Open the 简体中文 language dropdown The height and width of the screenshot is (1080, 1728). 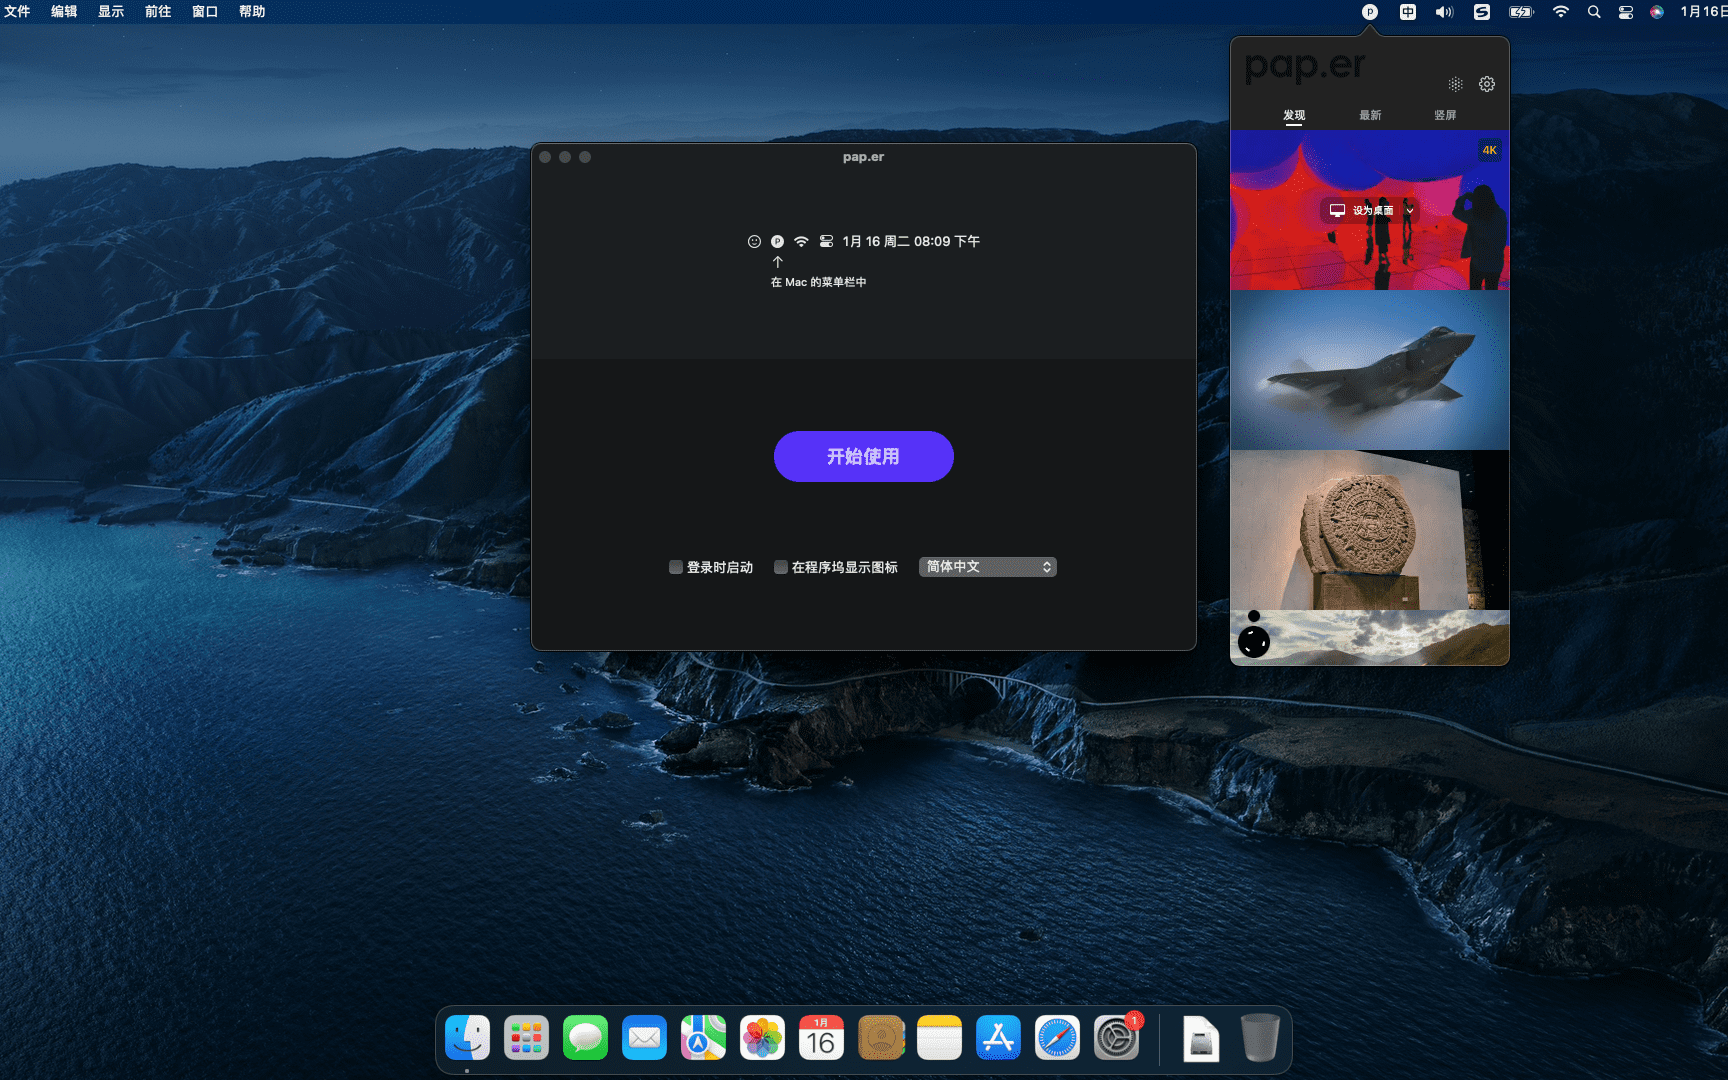(988, 567)
